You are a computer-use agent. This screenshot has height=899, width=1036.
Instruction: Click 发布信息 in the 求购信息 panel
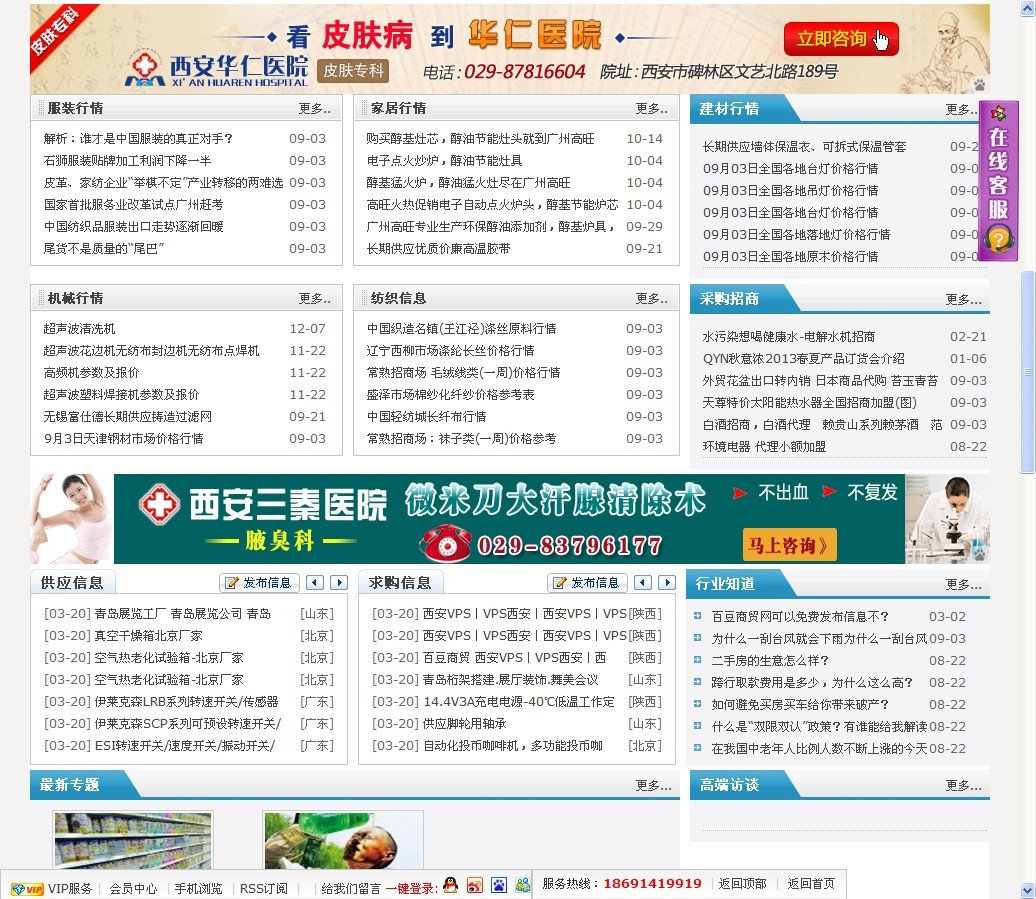coord(587,583)
